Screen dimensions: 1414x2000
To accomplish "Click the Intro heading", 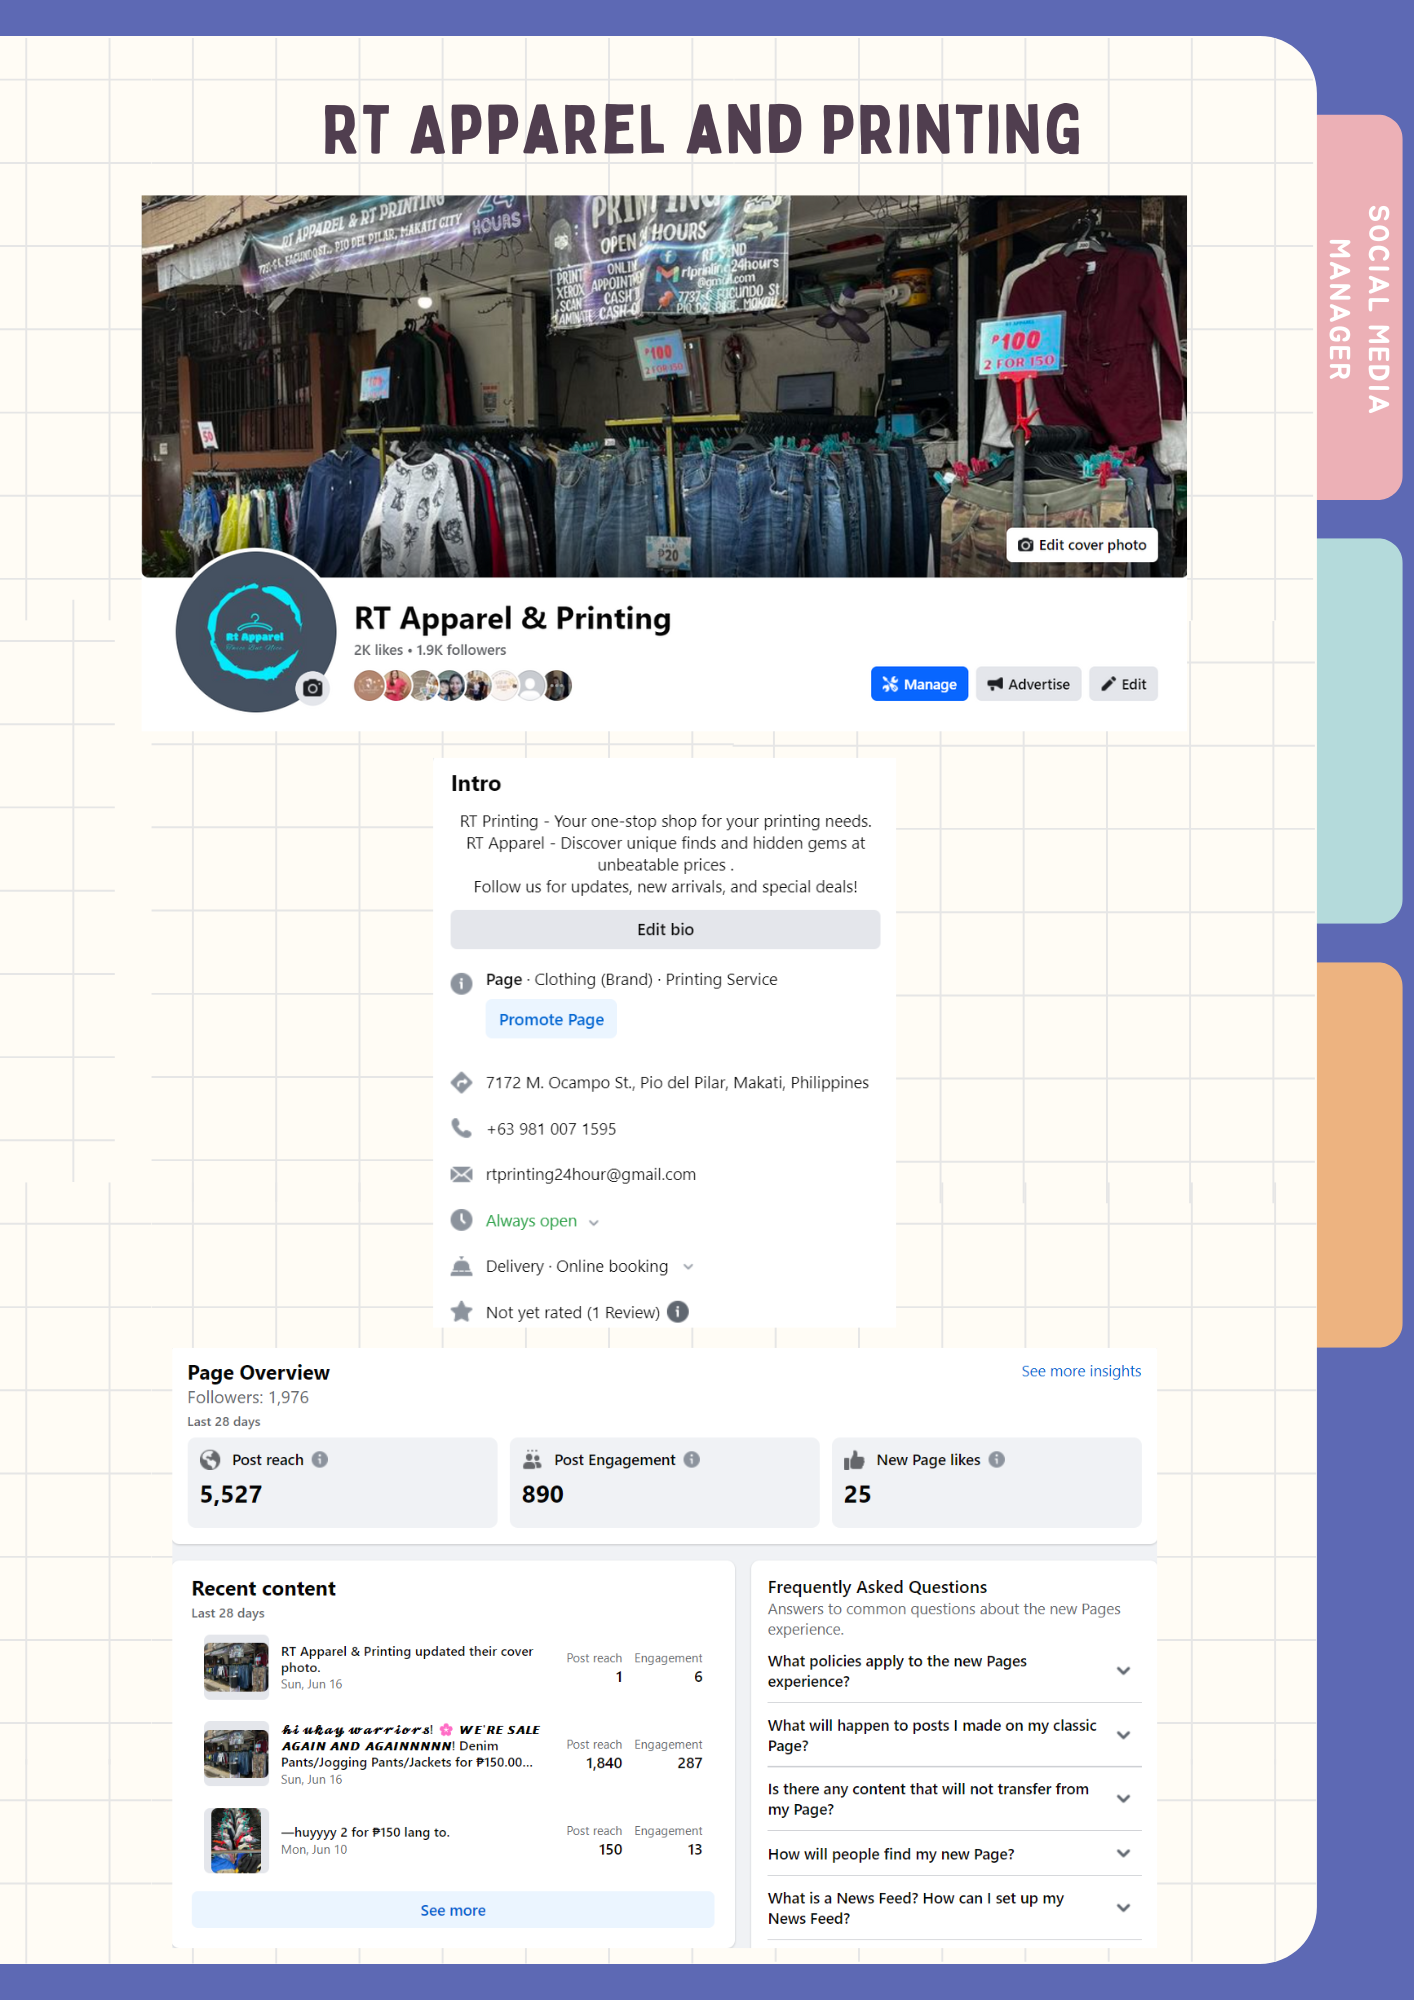I will (x=476, y=783).
